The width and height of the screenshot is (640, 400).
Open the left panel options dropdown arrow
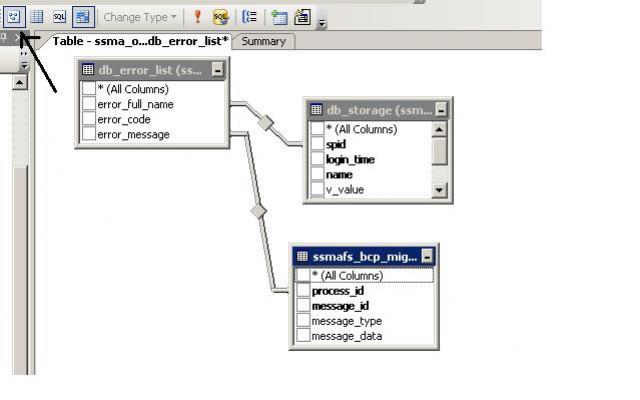[x=24, y=65]
